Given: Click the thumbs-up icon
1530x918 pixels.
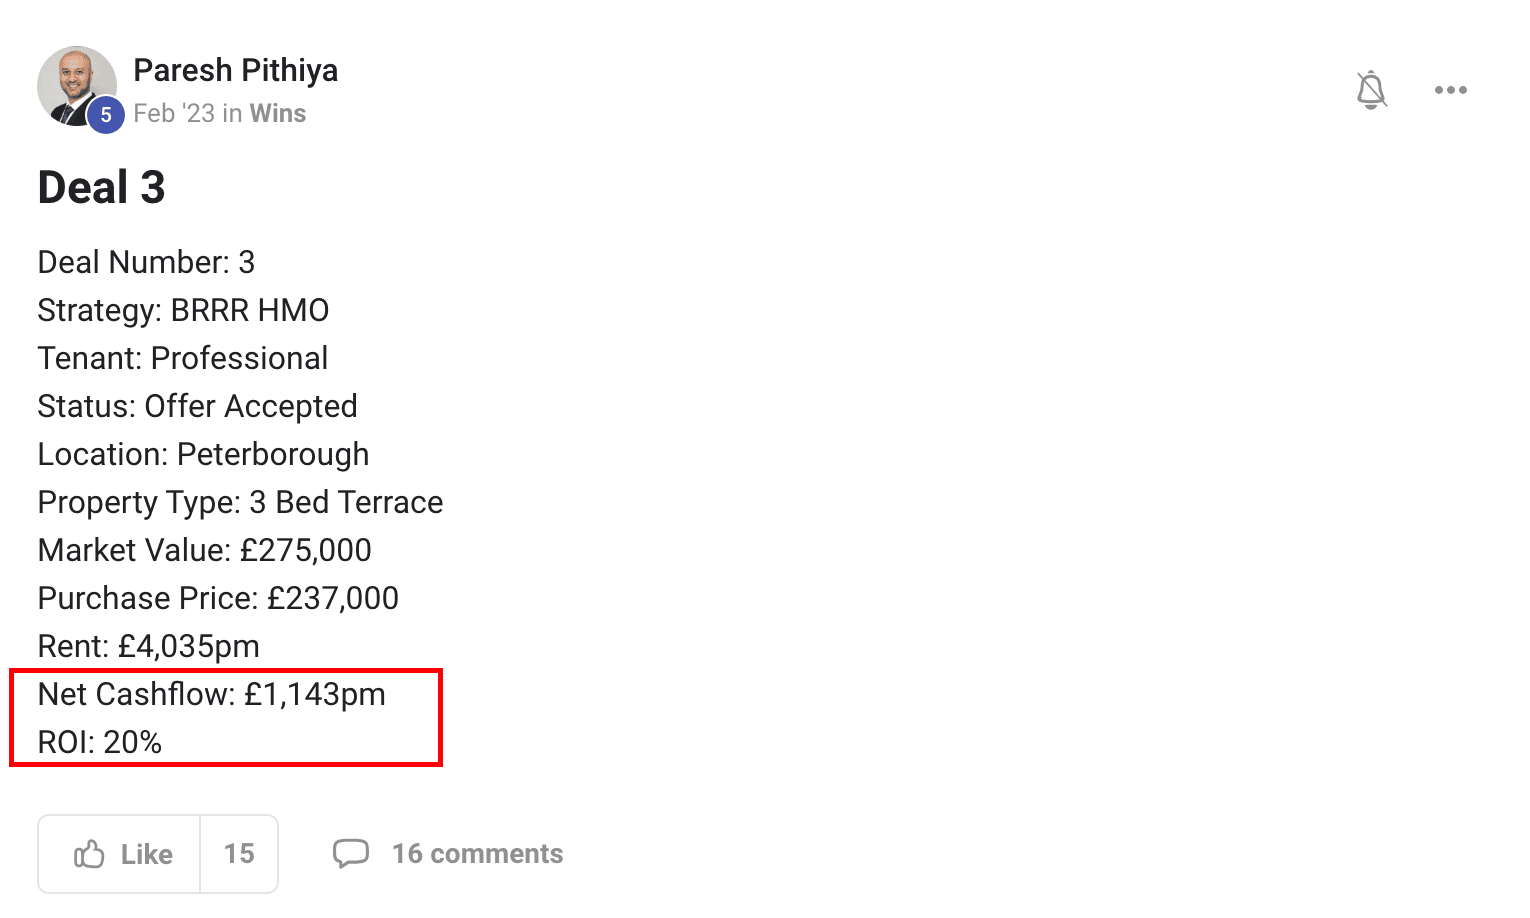Looking at the screenshot, I should (x=89, y=854).
